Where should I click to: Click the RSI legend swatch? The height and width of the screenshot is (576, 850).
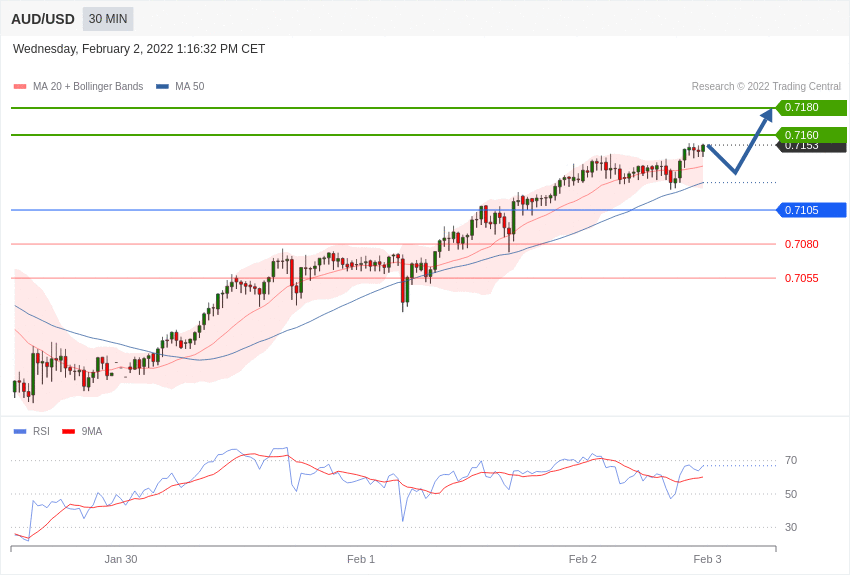coord(20,431)
